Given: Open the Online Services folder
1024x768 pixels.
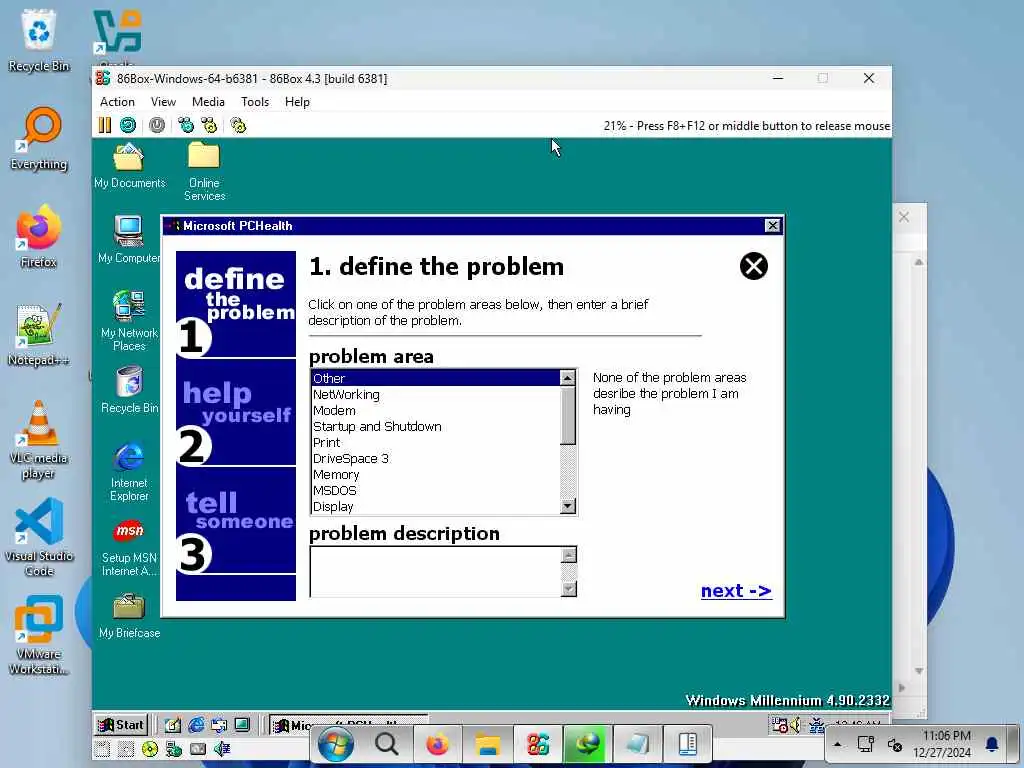Looking at the screenshot, I should (204, 172).
